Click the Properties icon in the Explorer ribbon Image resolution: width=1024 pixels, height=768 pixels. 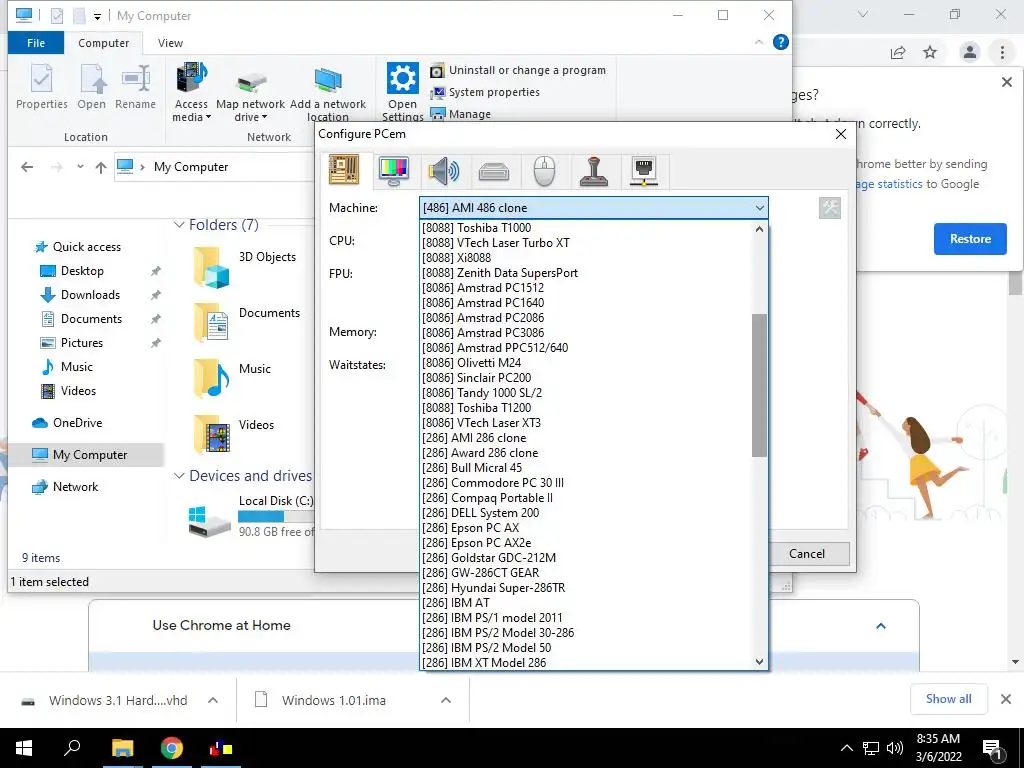41,80
